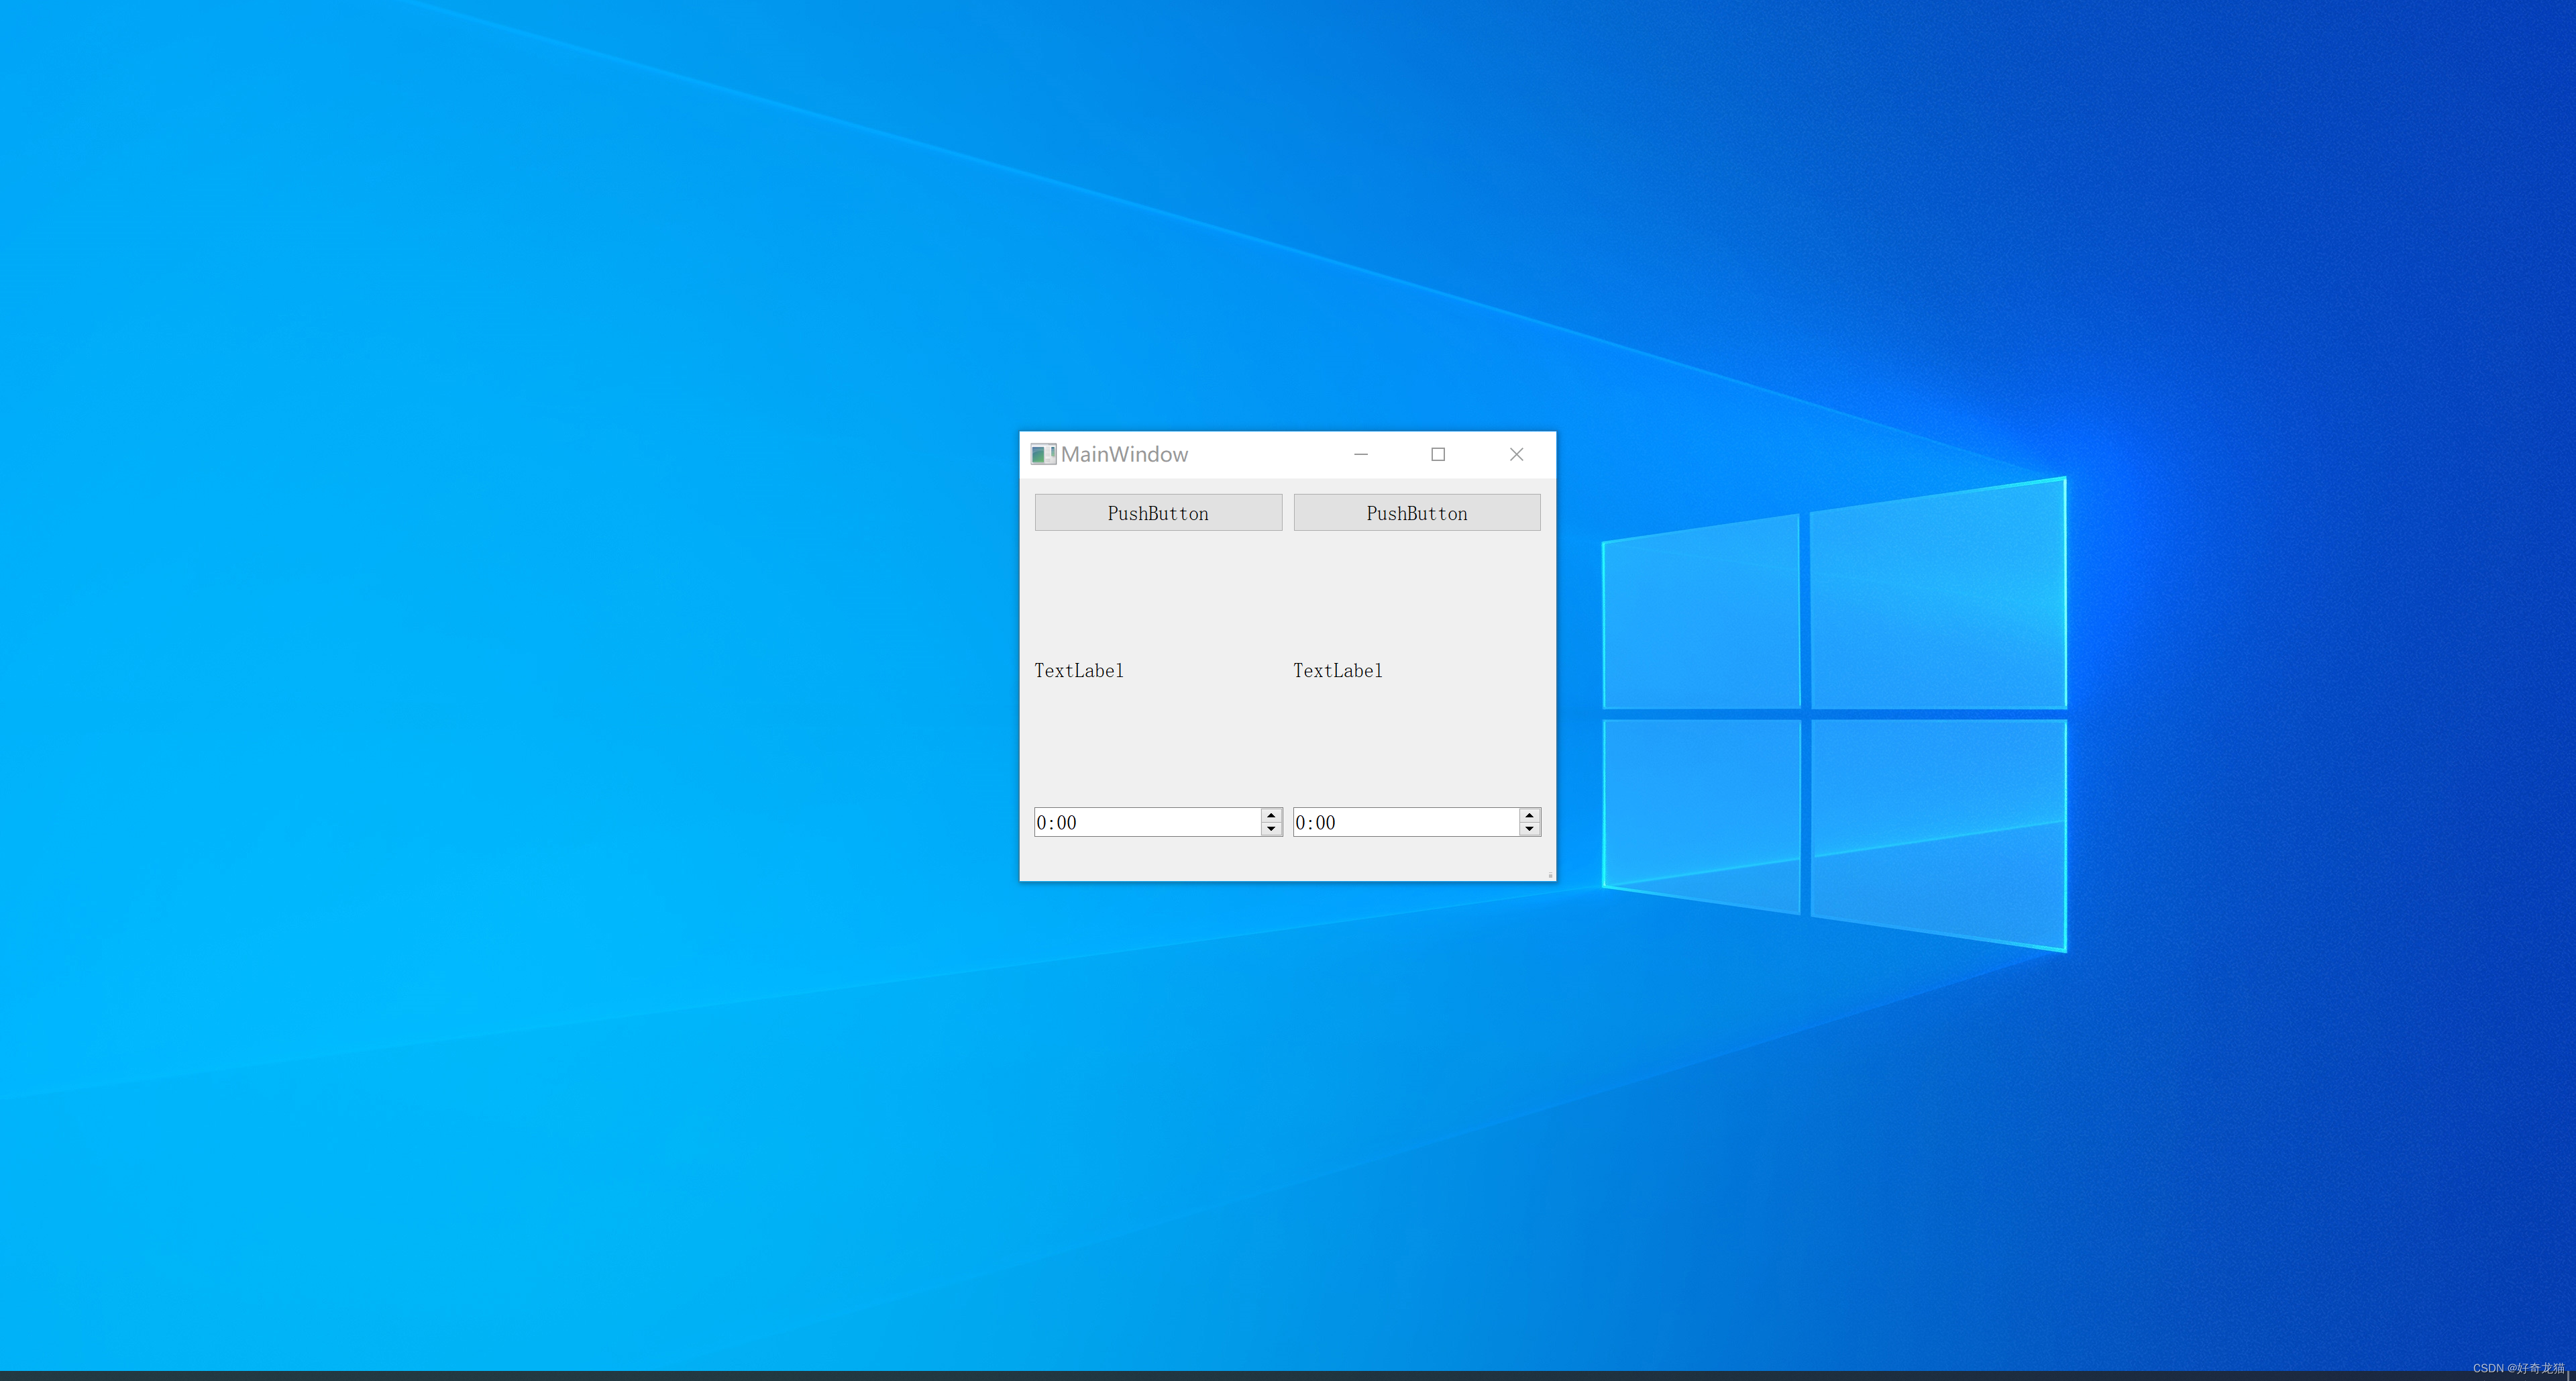Click the Windows logo on desktop wallpaper
Screen dimensions: 2576x1381
(1834, 714)
